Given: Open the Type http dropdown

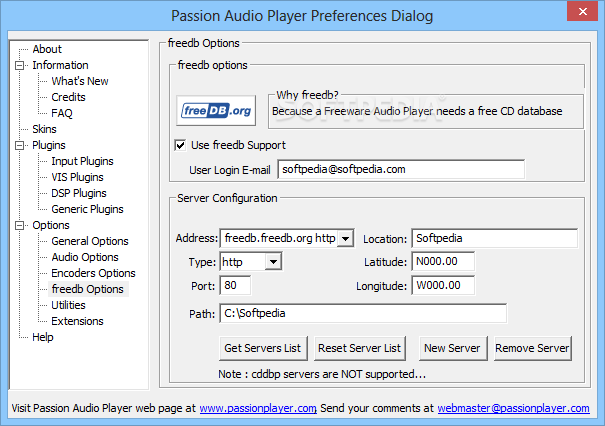Looking at the screenshot, I should pos(273,262).
